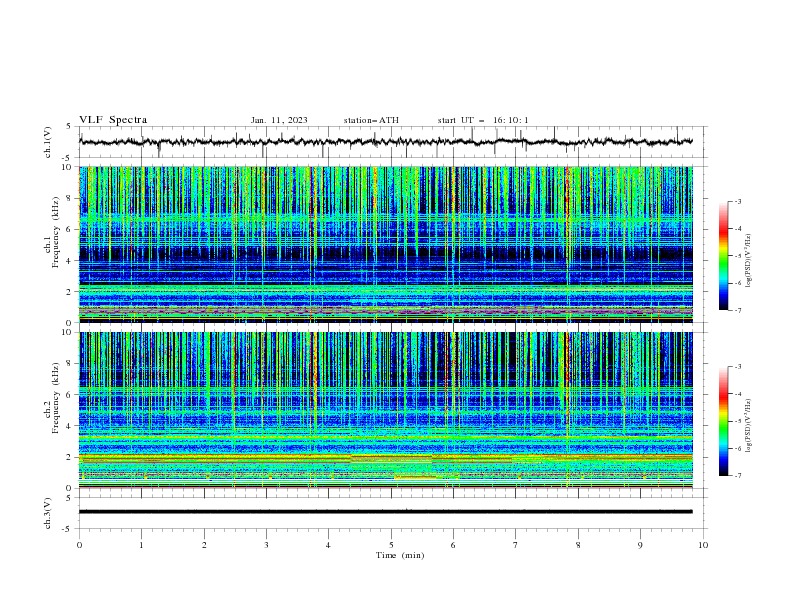
Task: Click the ch.1 color bar log(PSD) label
Action: (748, 260)
